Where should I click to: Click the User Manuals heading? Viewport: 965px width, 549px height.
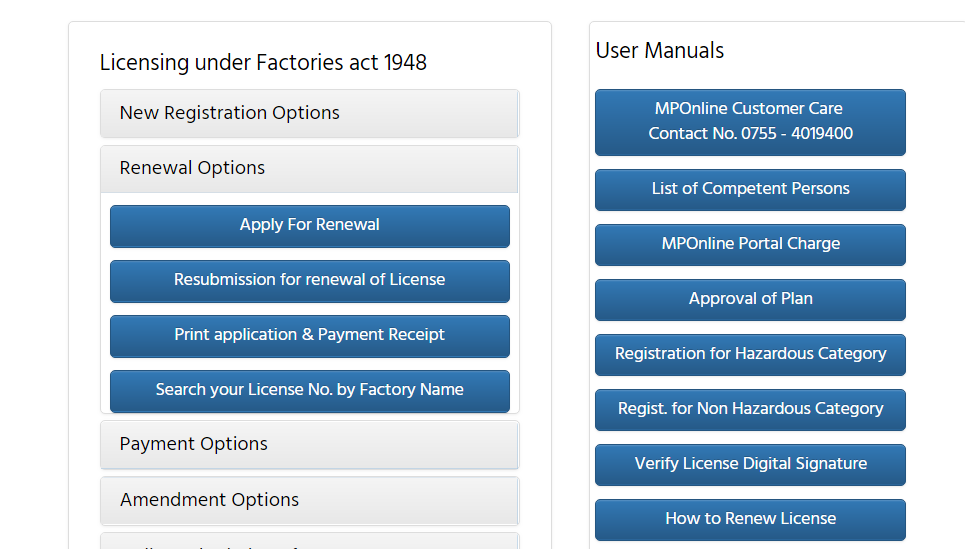point(660,51)
